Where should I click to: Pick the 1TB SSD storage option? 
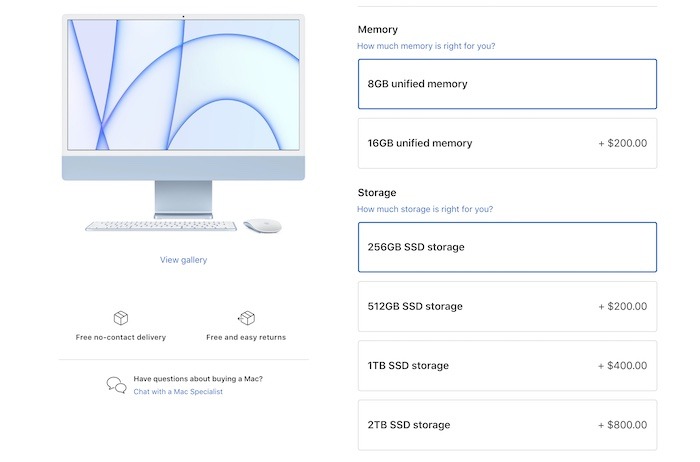coord(507,366)
